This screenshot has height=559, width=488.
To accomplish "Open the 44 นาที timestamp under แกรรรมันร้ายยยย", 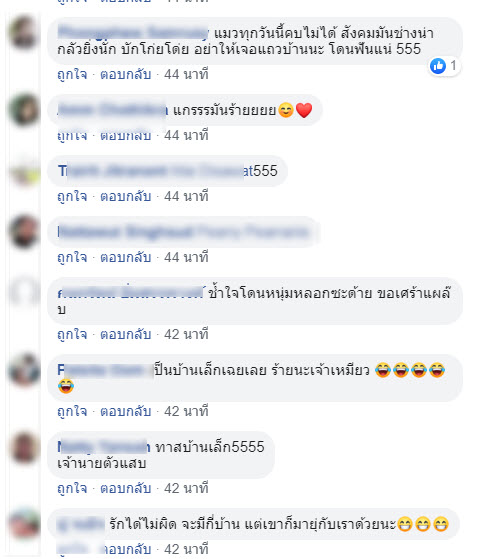I will pos(186,135).
